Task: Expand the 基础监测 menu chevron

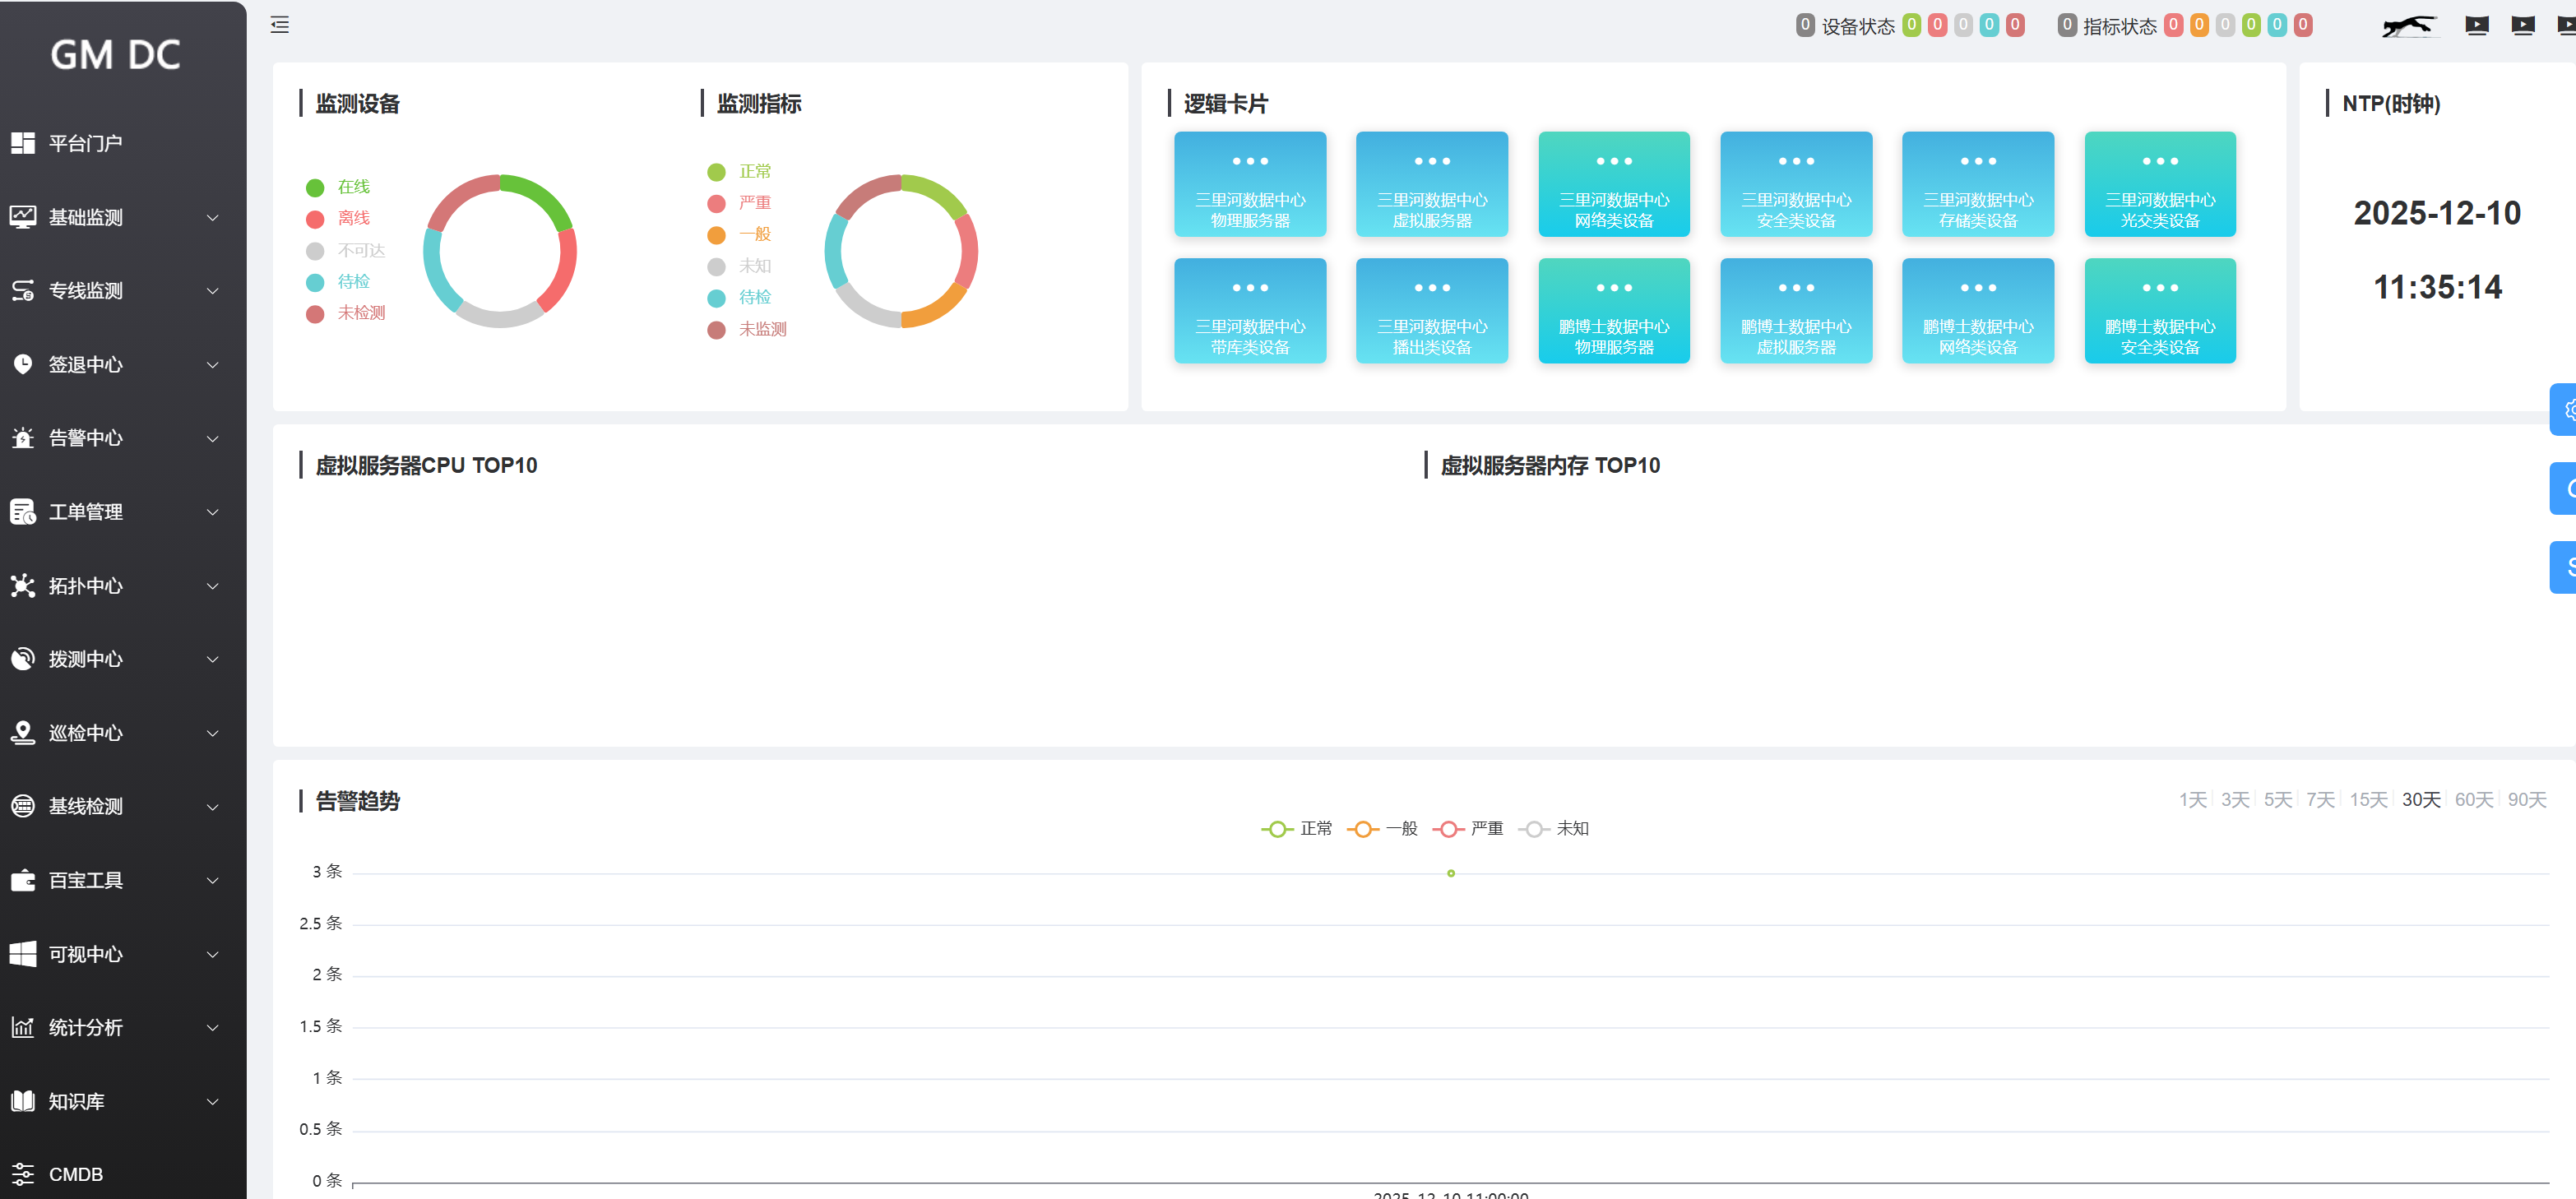Action: [212, 217]
